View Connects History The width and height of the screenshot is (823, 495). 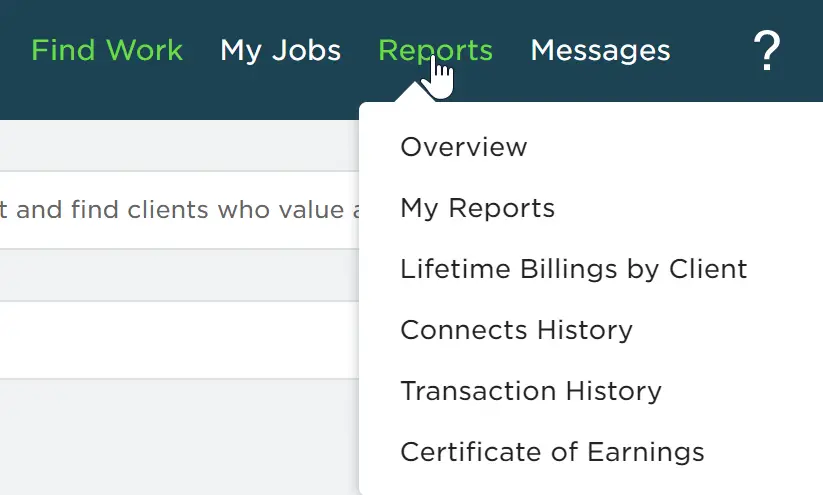click(x=516, y=330)
